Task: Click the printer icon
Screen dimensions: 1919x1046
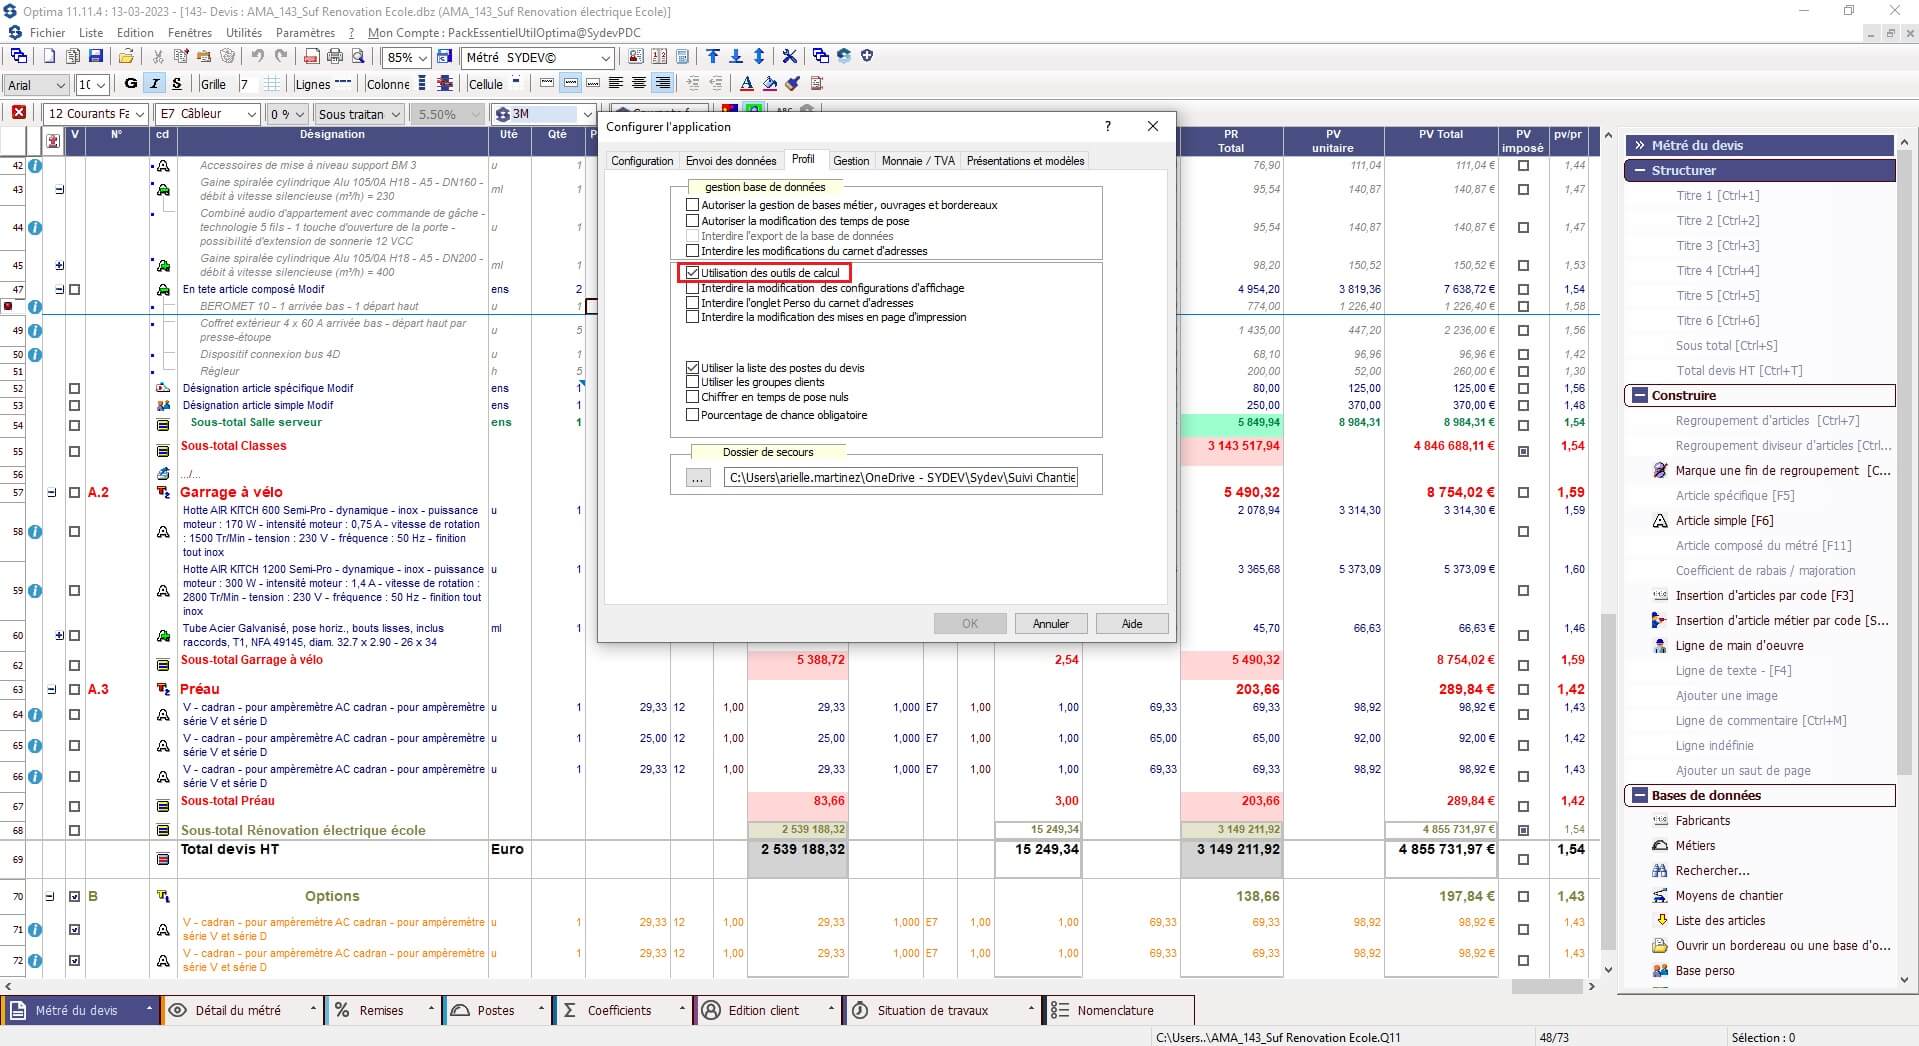Action: (x=335, y=56)
